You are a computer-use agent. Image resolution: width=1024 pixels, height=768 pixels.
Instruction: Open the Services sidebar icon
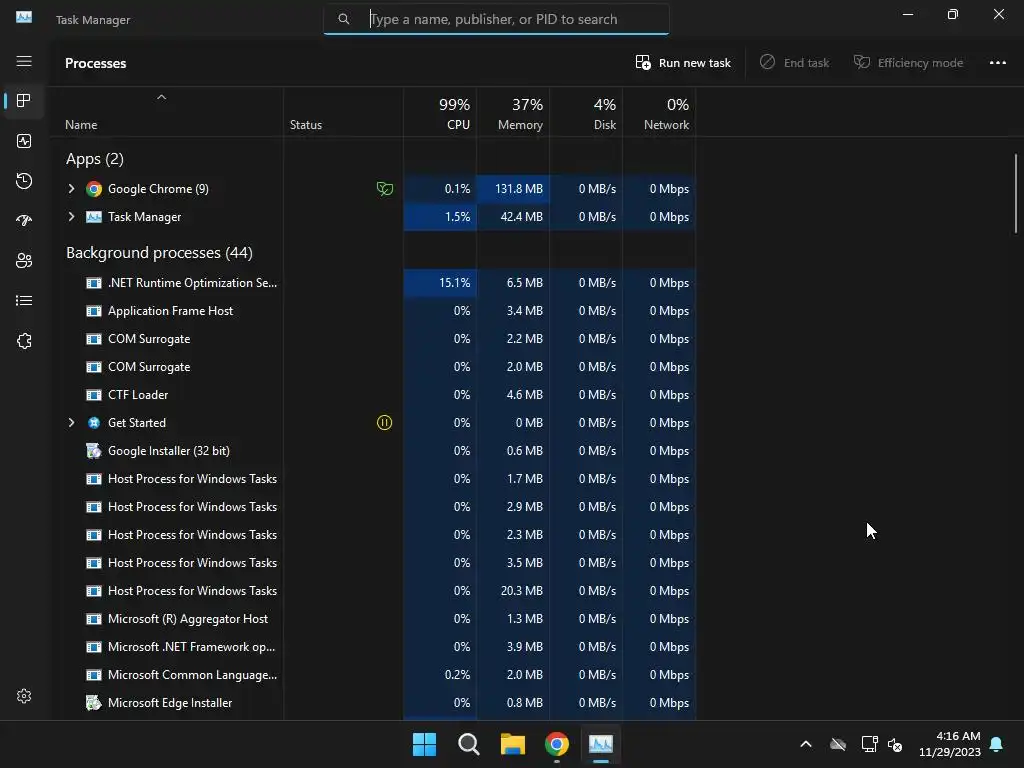click(x=24, y=341)
